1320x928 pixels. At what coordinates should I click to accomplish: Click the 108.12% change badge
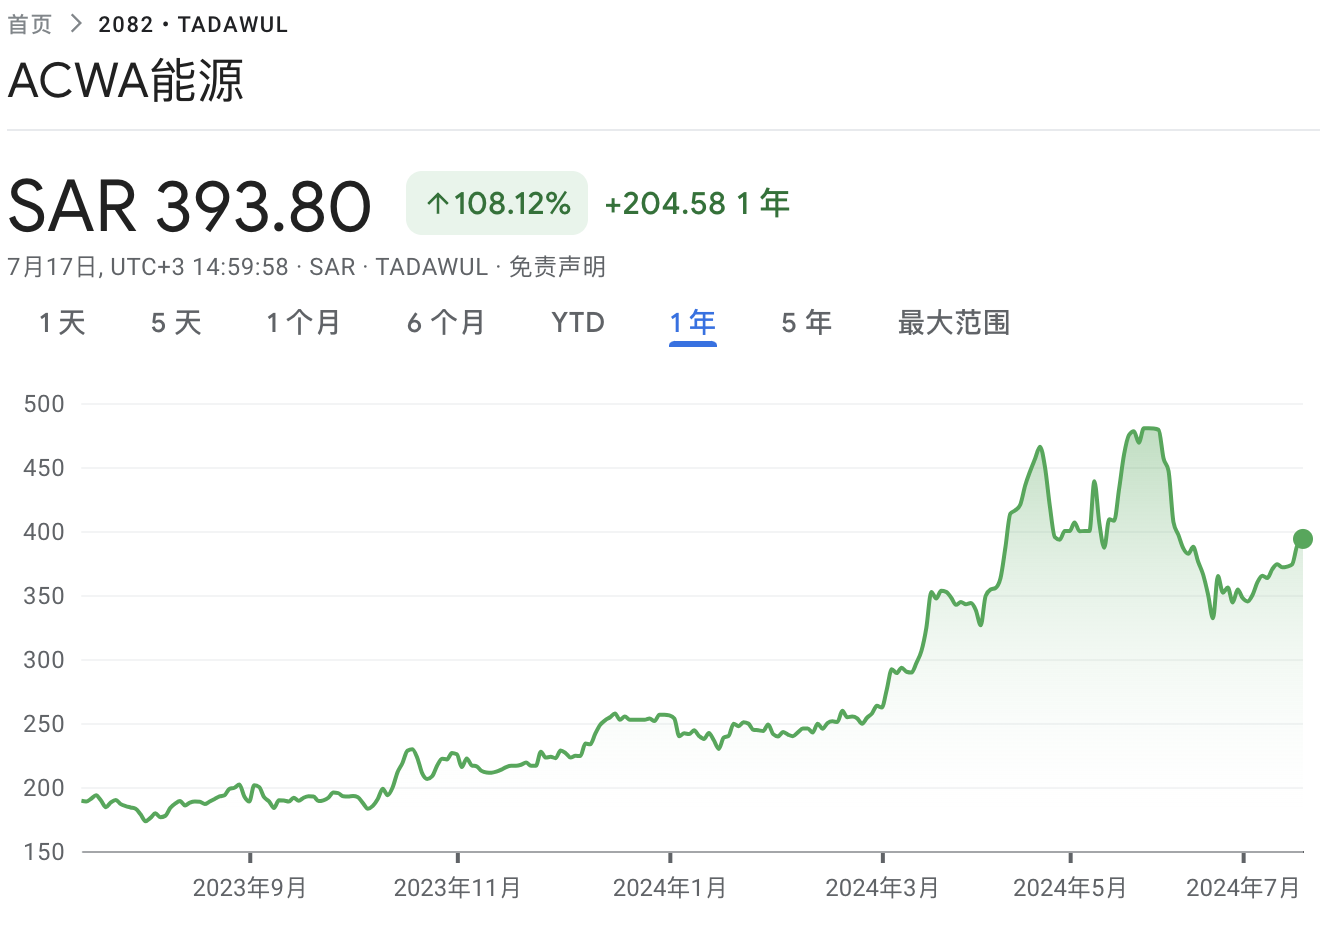point(497,204)
